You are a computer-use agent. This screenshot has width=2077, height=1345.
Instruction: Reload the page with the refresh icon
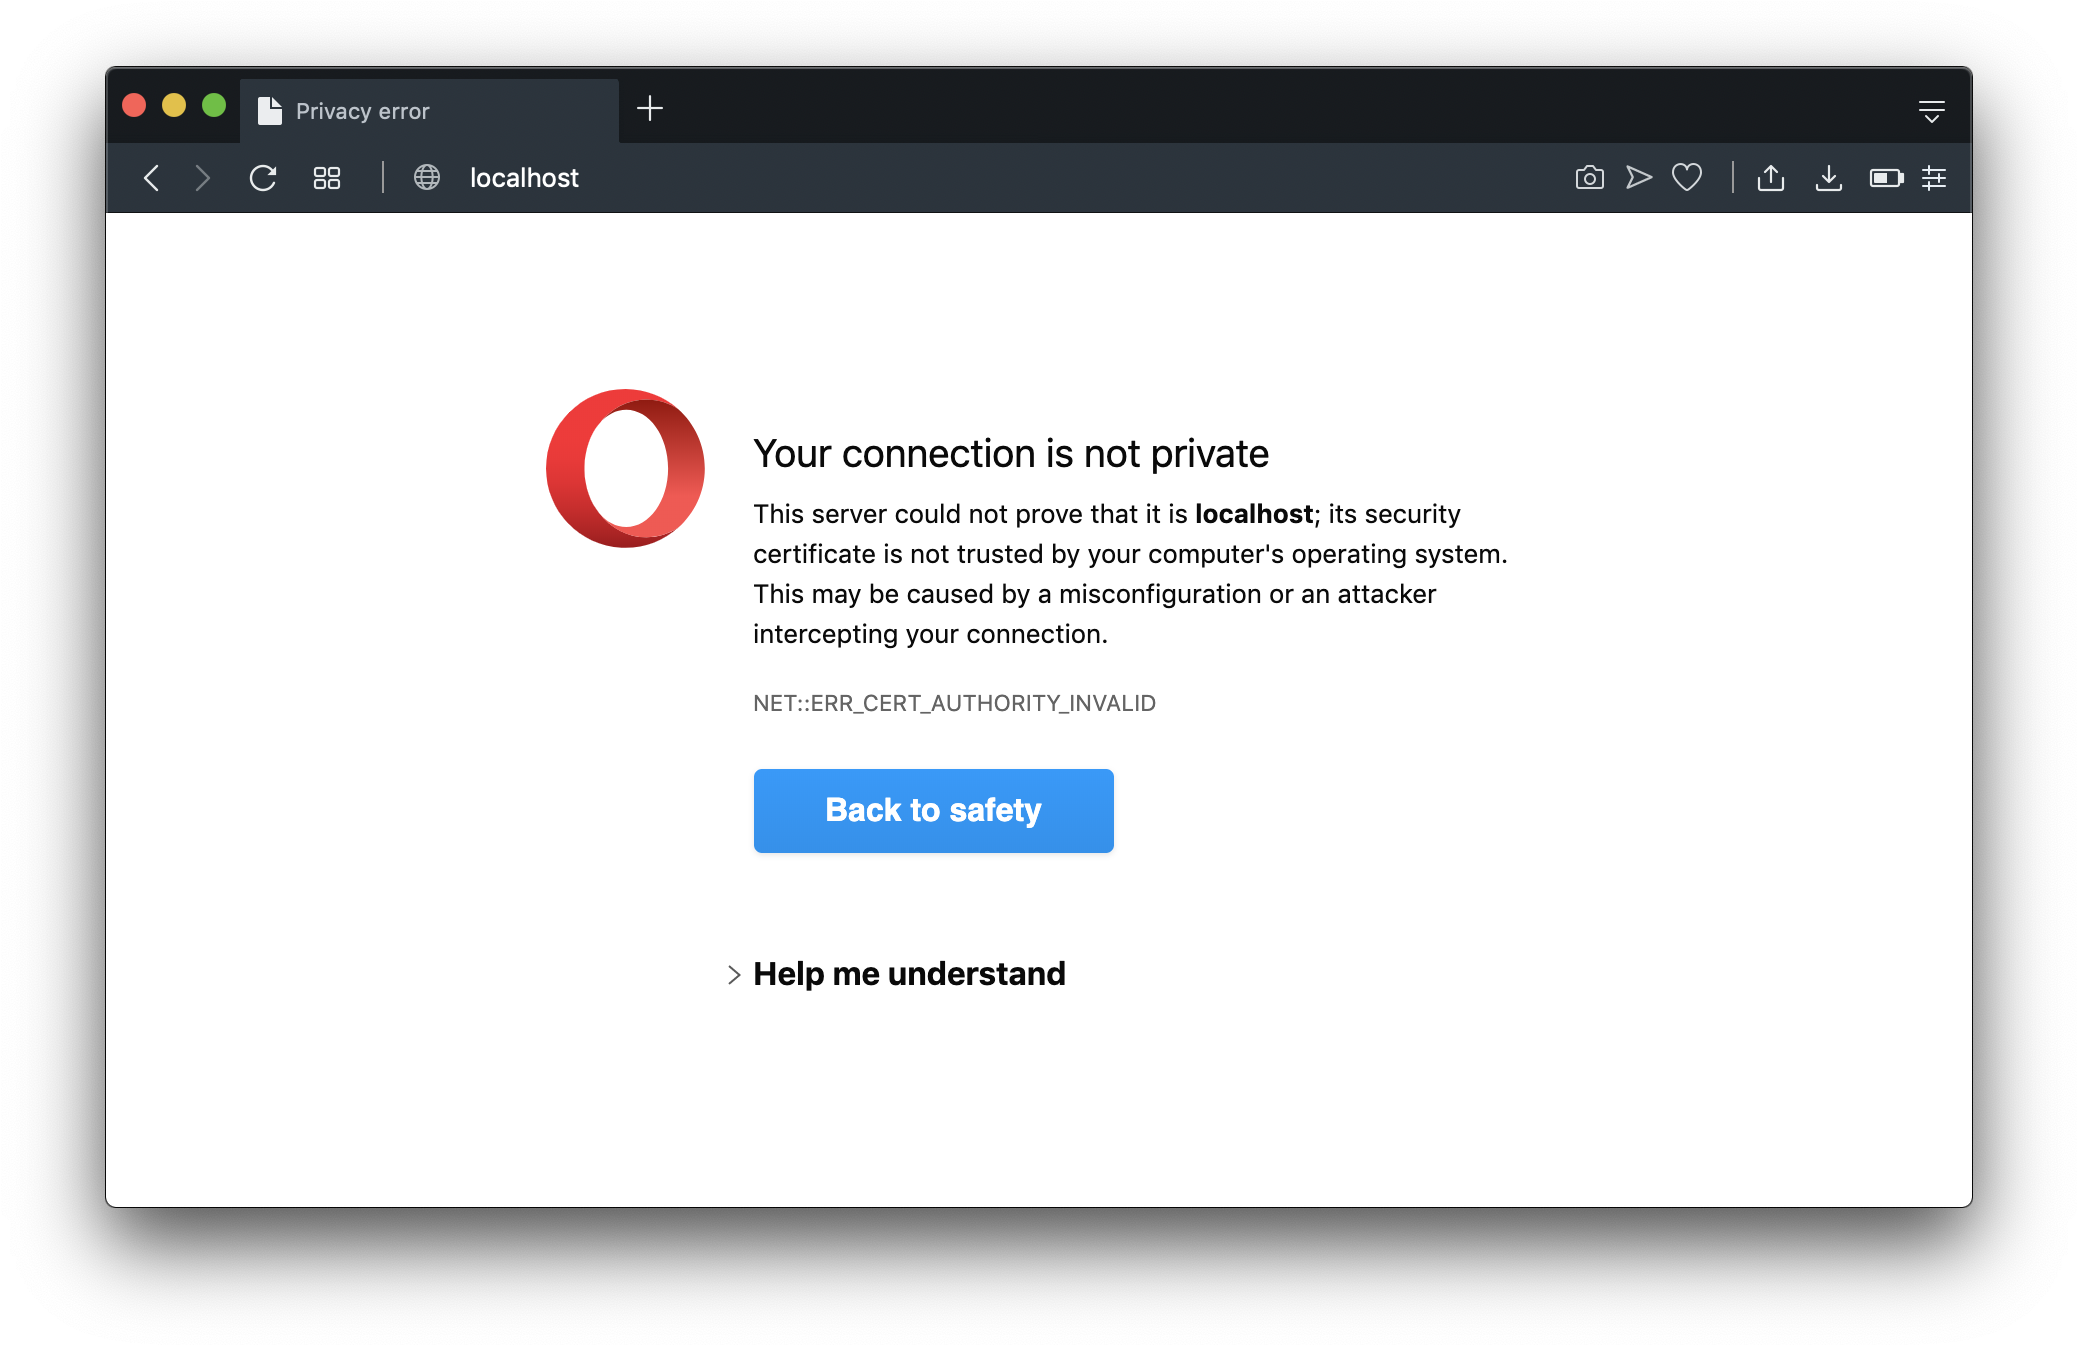click(x=263, y=178)
